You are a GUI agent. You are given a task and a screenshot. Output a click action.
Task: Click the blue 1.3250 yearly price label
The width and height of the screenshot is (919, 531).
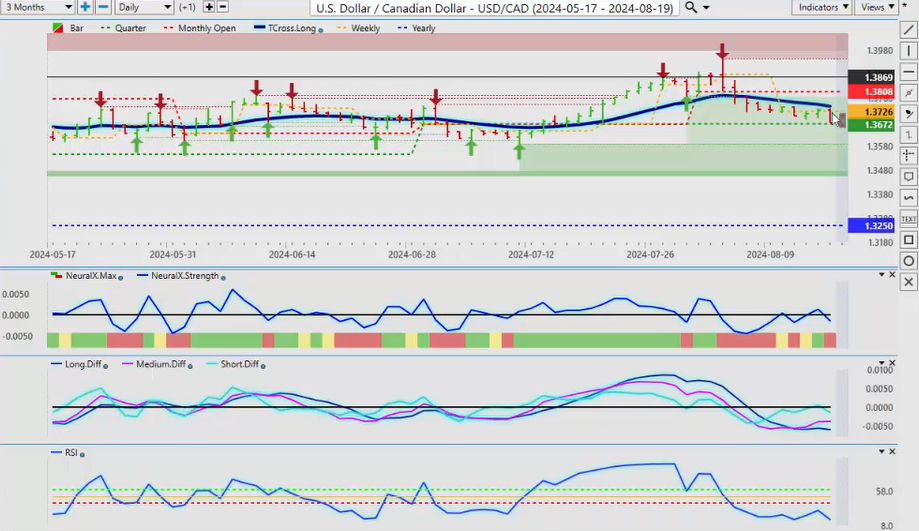coord(862,226)
